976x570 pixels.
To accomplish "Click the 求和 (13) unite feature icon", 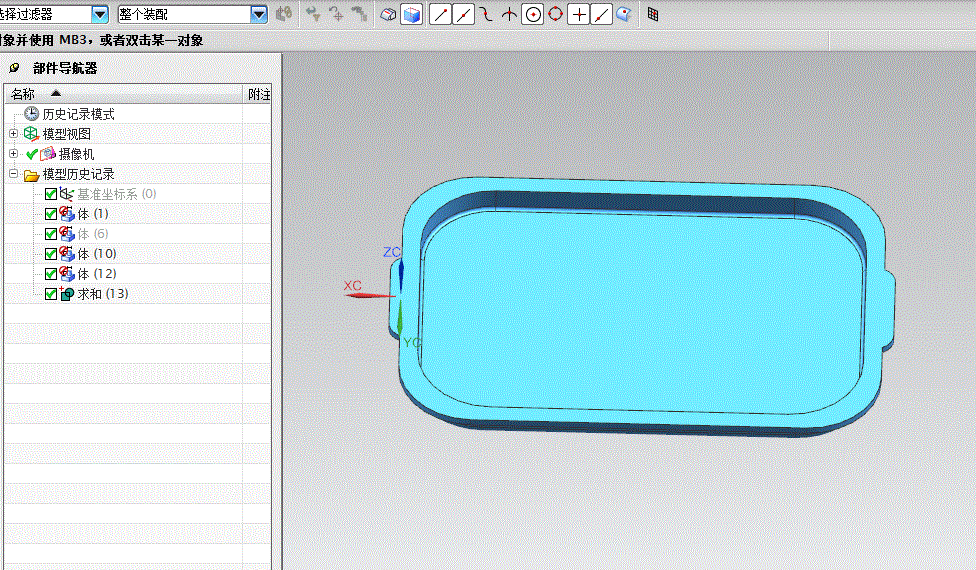I will coord(67,294).
